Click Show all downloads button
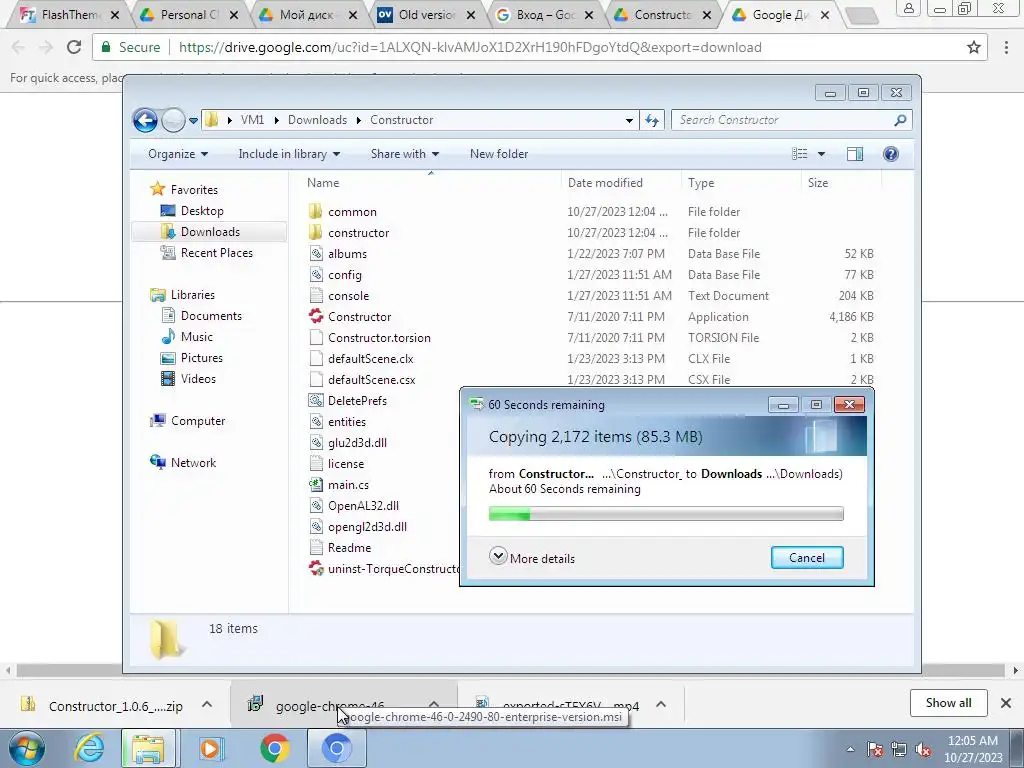1024x768 pixels. (948, 703)
